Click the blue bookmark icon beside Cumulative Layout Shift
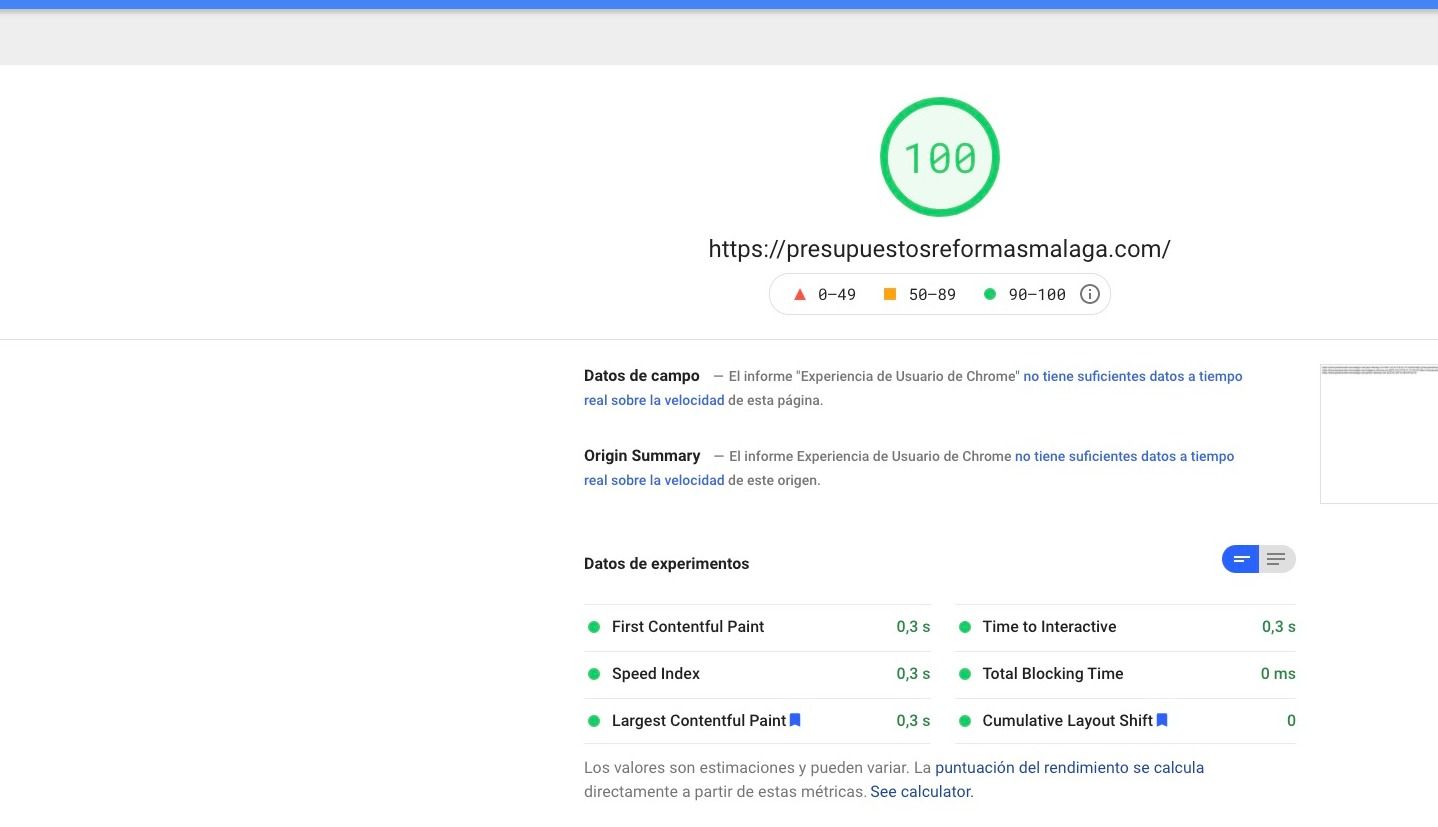This screenshot has width=1438, height=827. (1162, 720)
